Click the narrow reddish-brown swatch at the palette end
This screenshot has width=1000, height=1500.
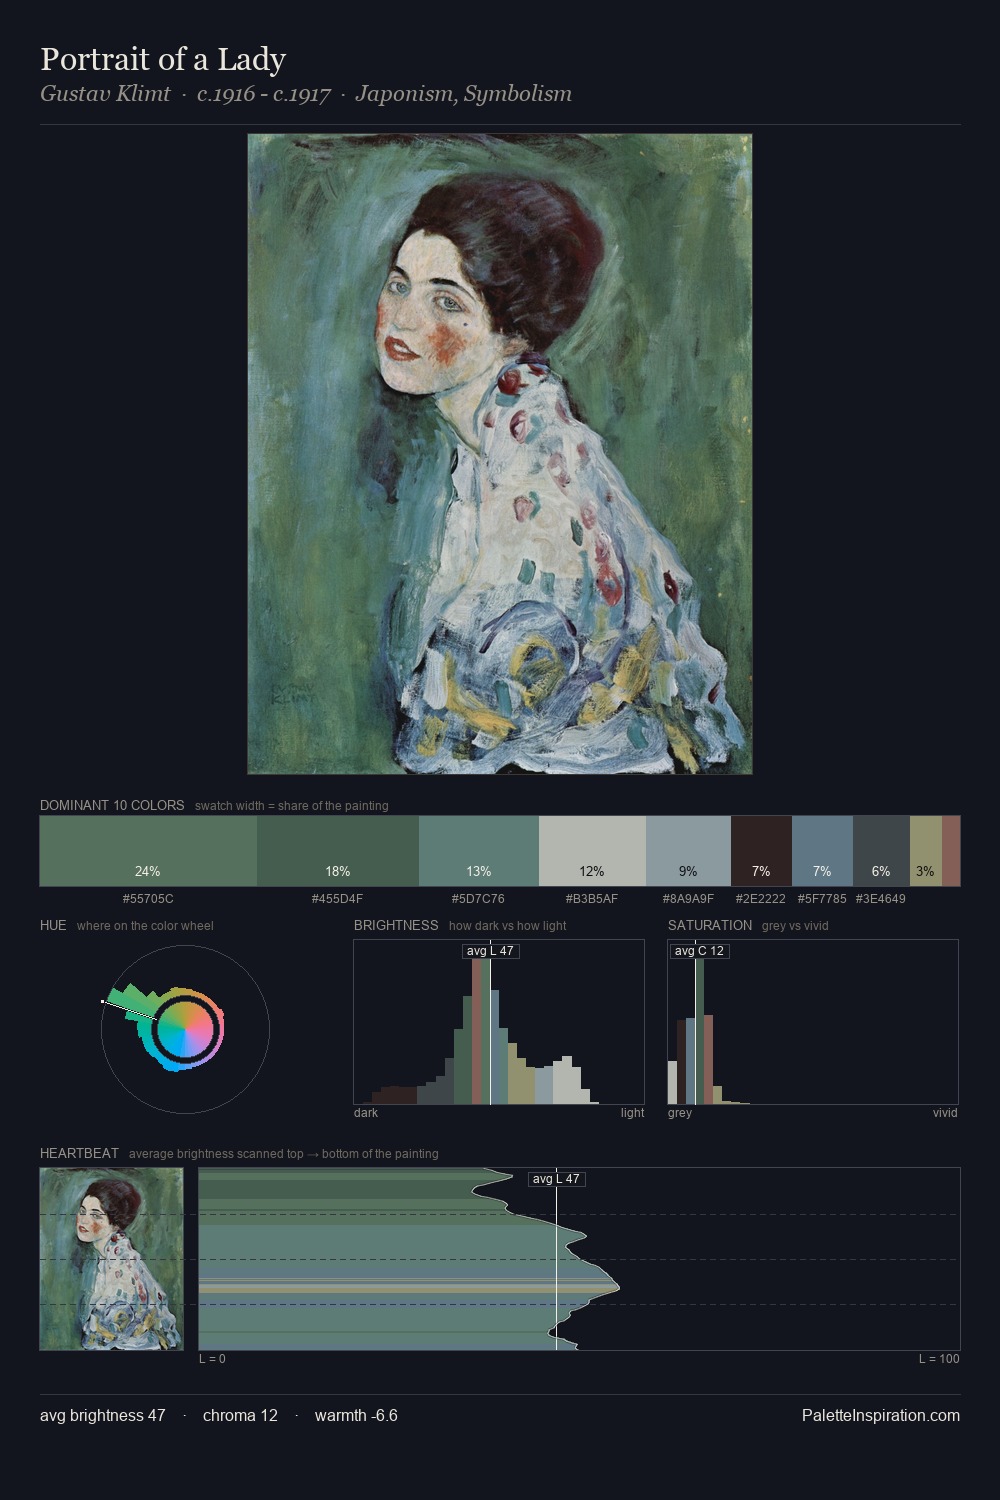tap(951, 851)
